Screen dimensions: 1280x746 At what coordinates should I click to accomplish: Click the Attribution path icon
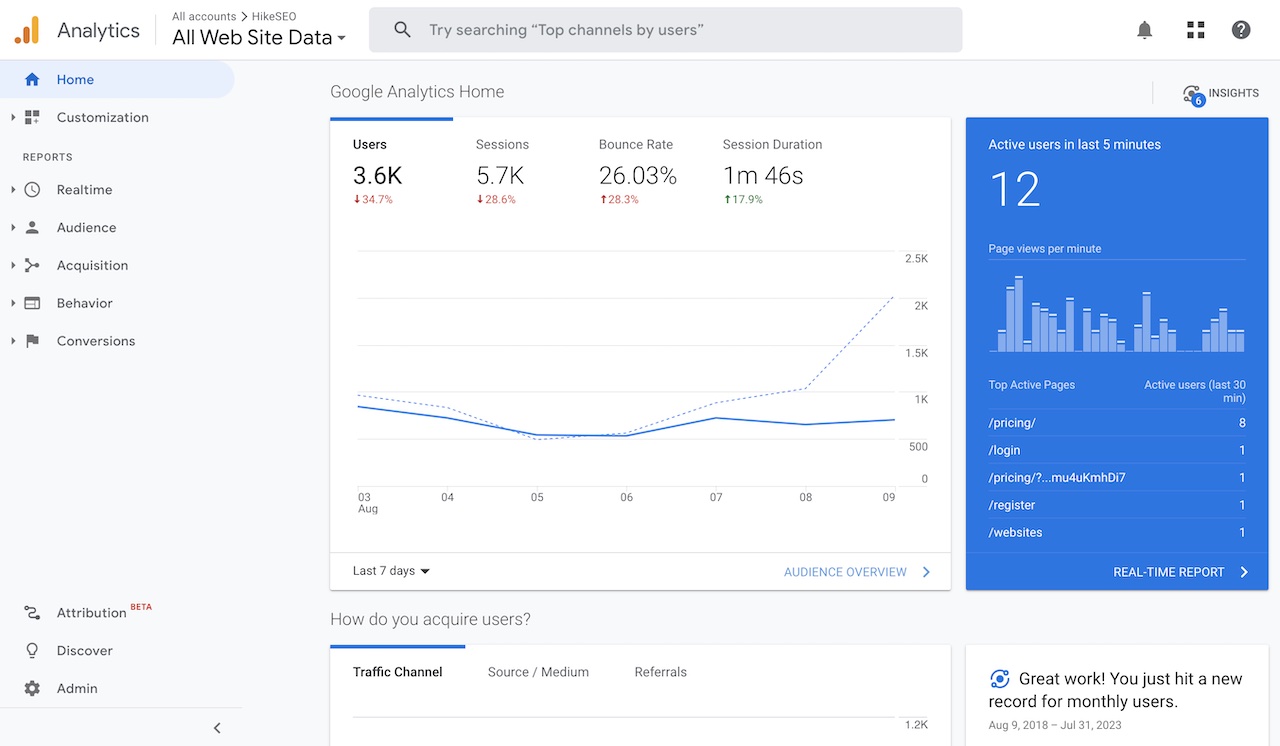click(x=32, y=613)
